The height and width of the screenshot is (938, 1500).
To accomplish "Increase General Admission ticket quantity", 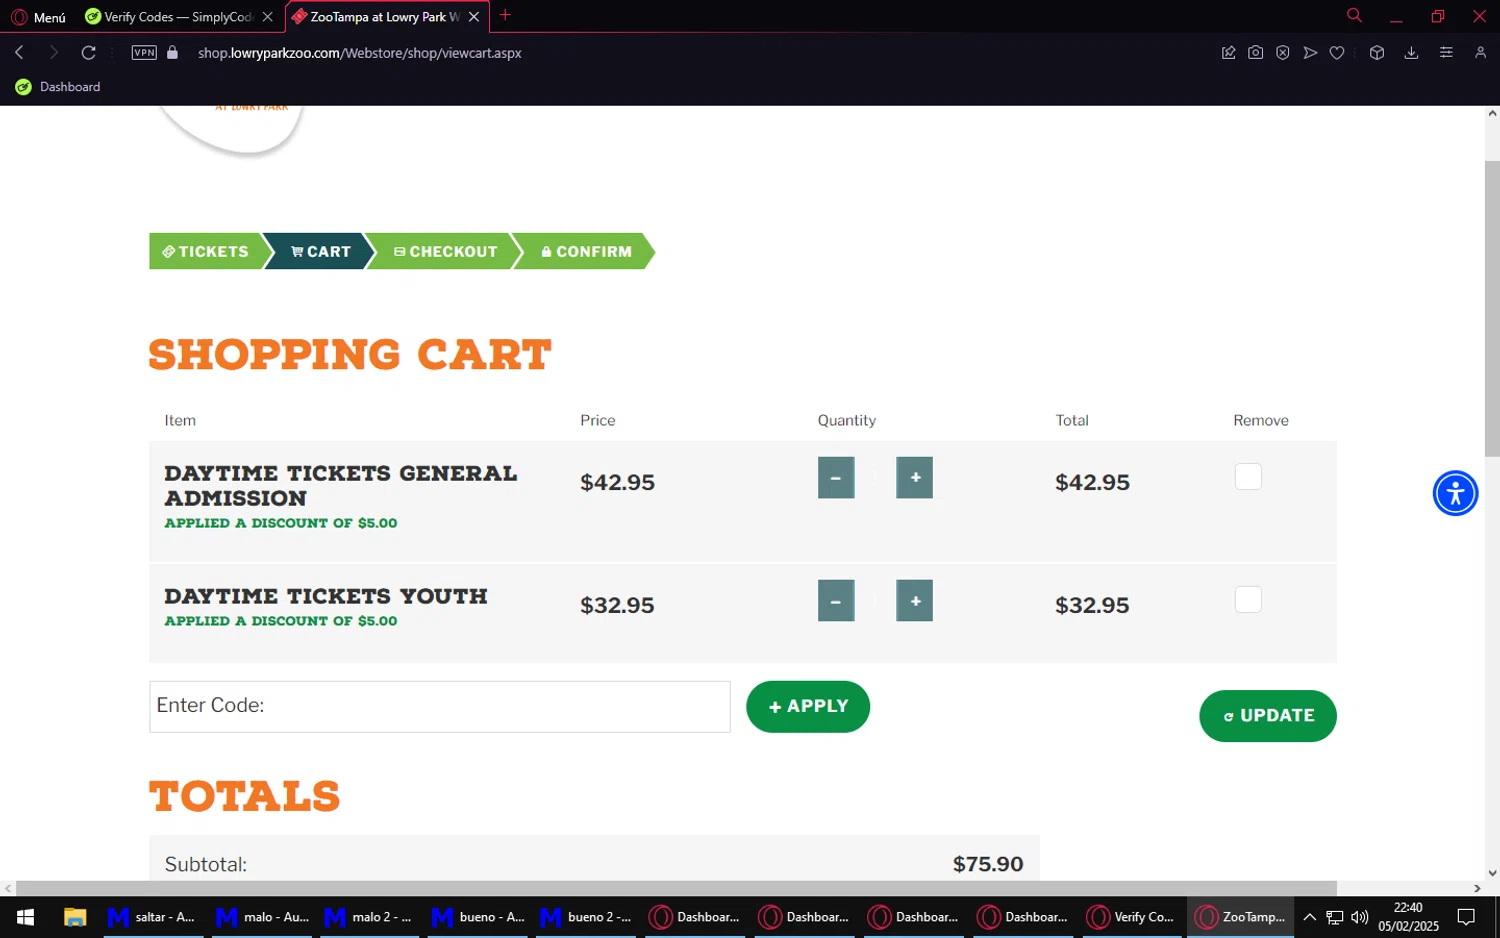I will 914,478.
